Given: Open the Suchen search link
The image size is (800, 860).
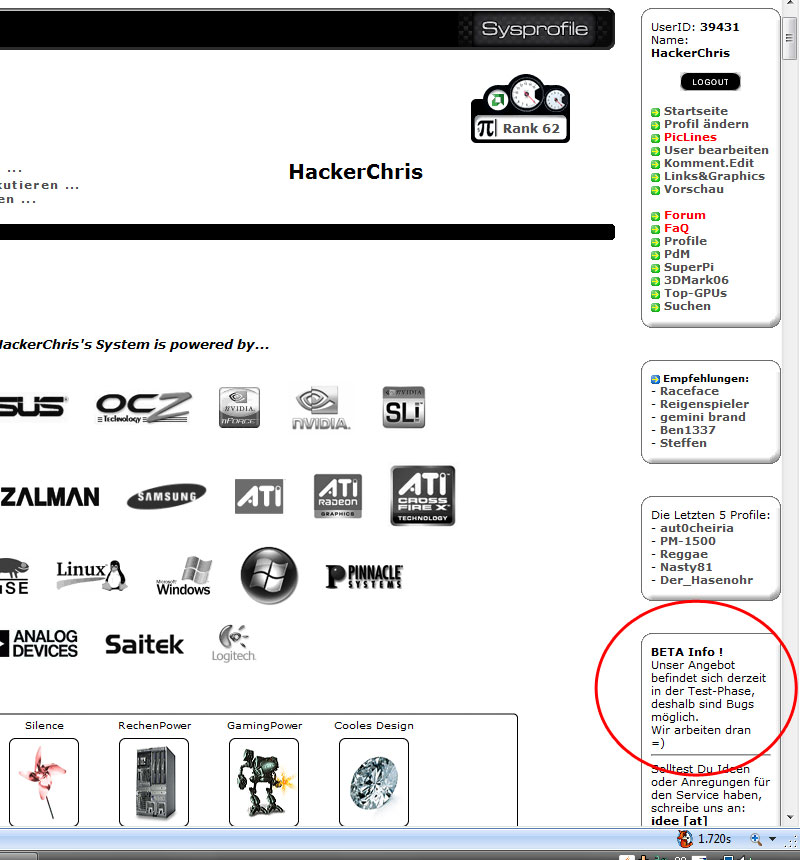Looking at the screenshot, I should pos(688,306).
